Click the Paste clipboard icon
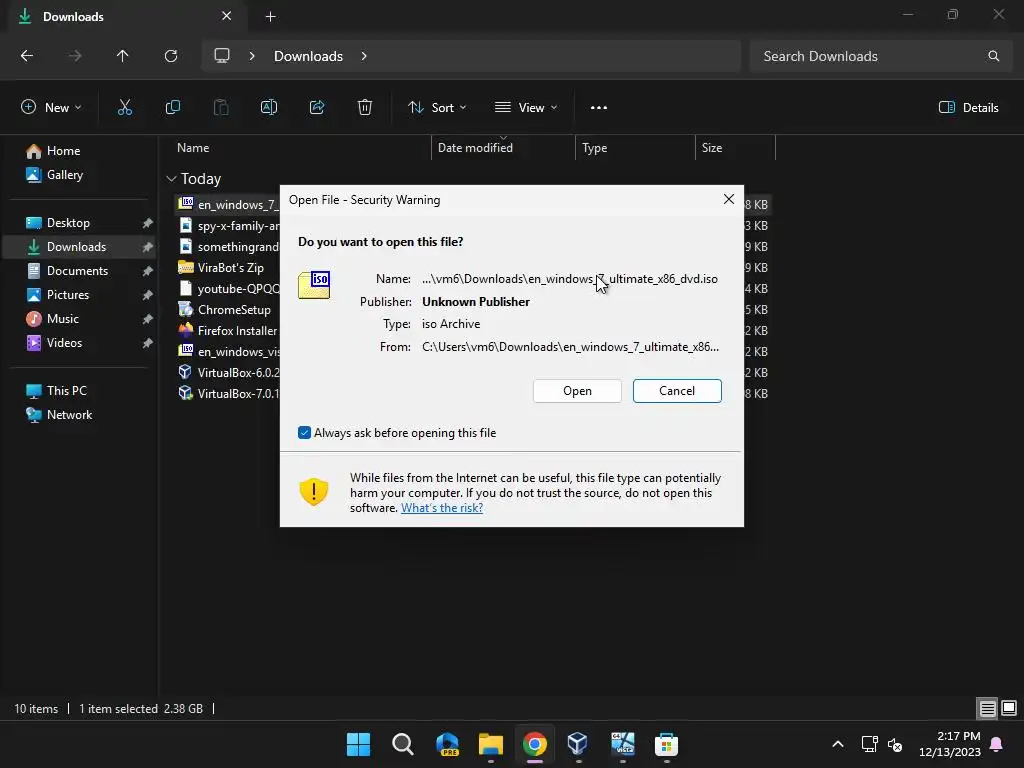This screenshot has width=1024, height=768. coord(221,108)
